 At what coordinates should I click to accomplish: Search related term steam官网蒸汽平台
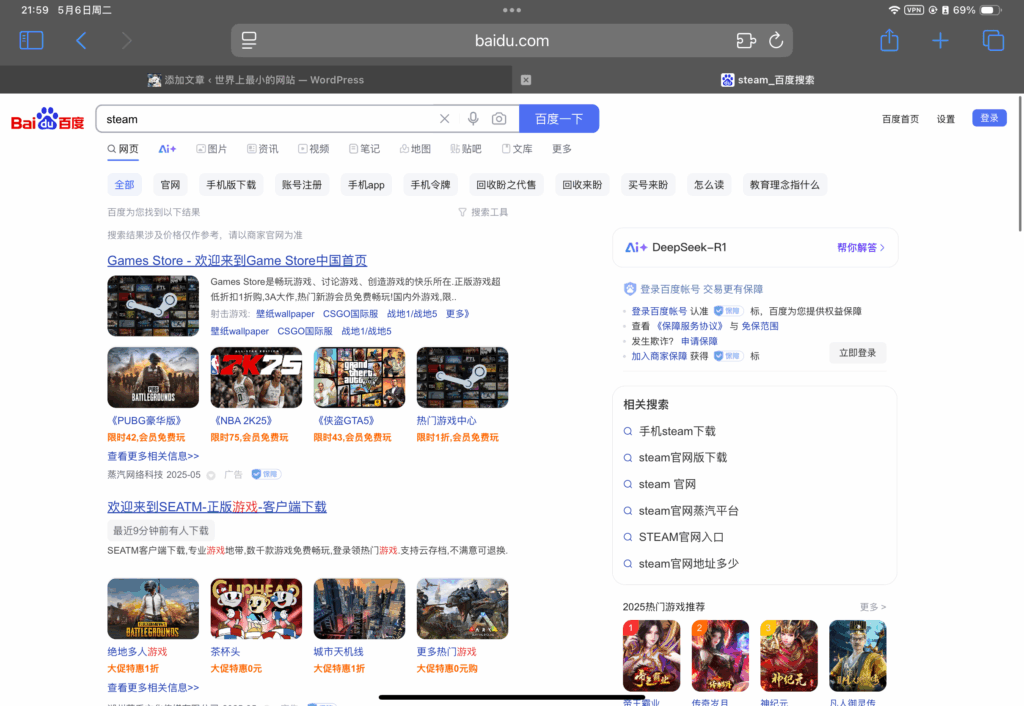[688, 511]
